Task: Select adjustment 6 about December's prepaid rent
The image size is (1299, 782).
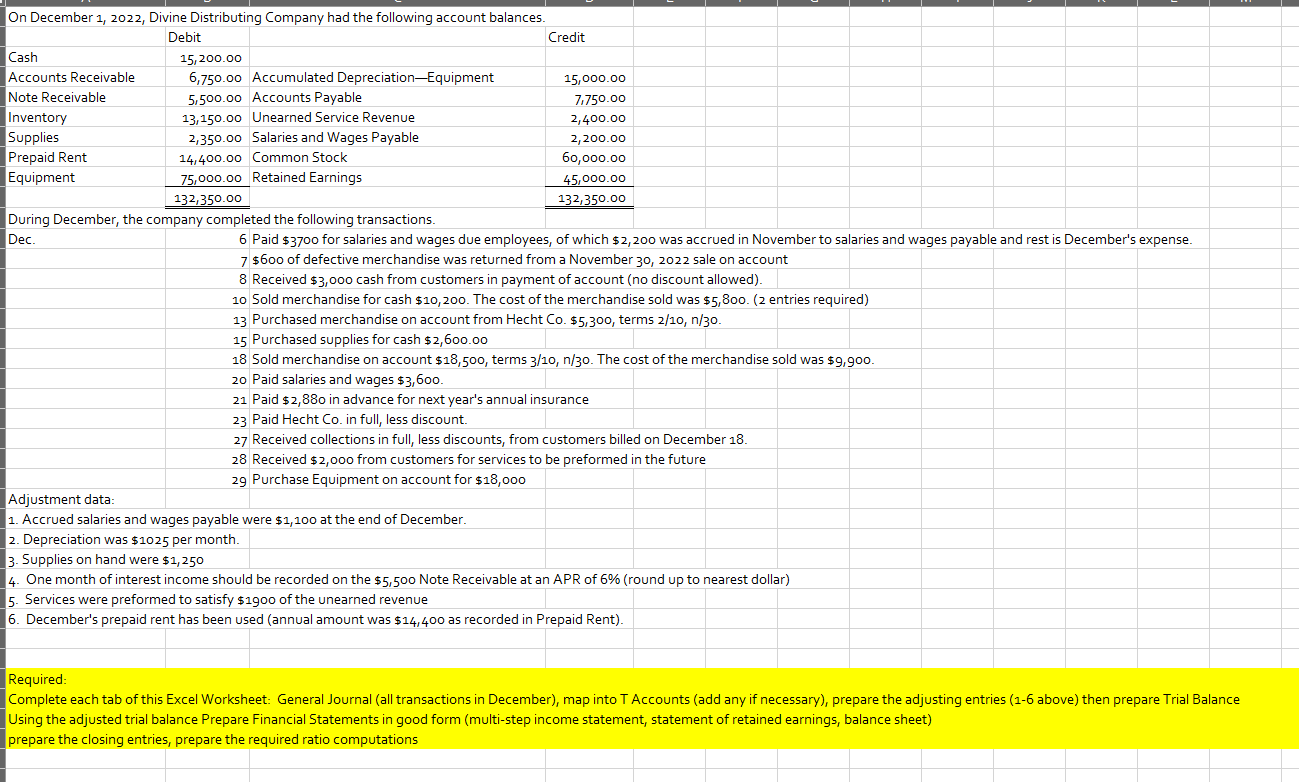Action: click(314, 619)
